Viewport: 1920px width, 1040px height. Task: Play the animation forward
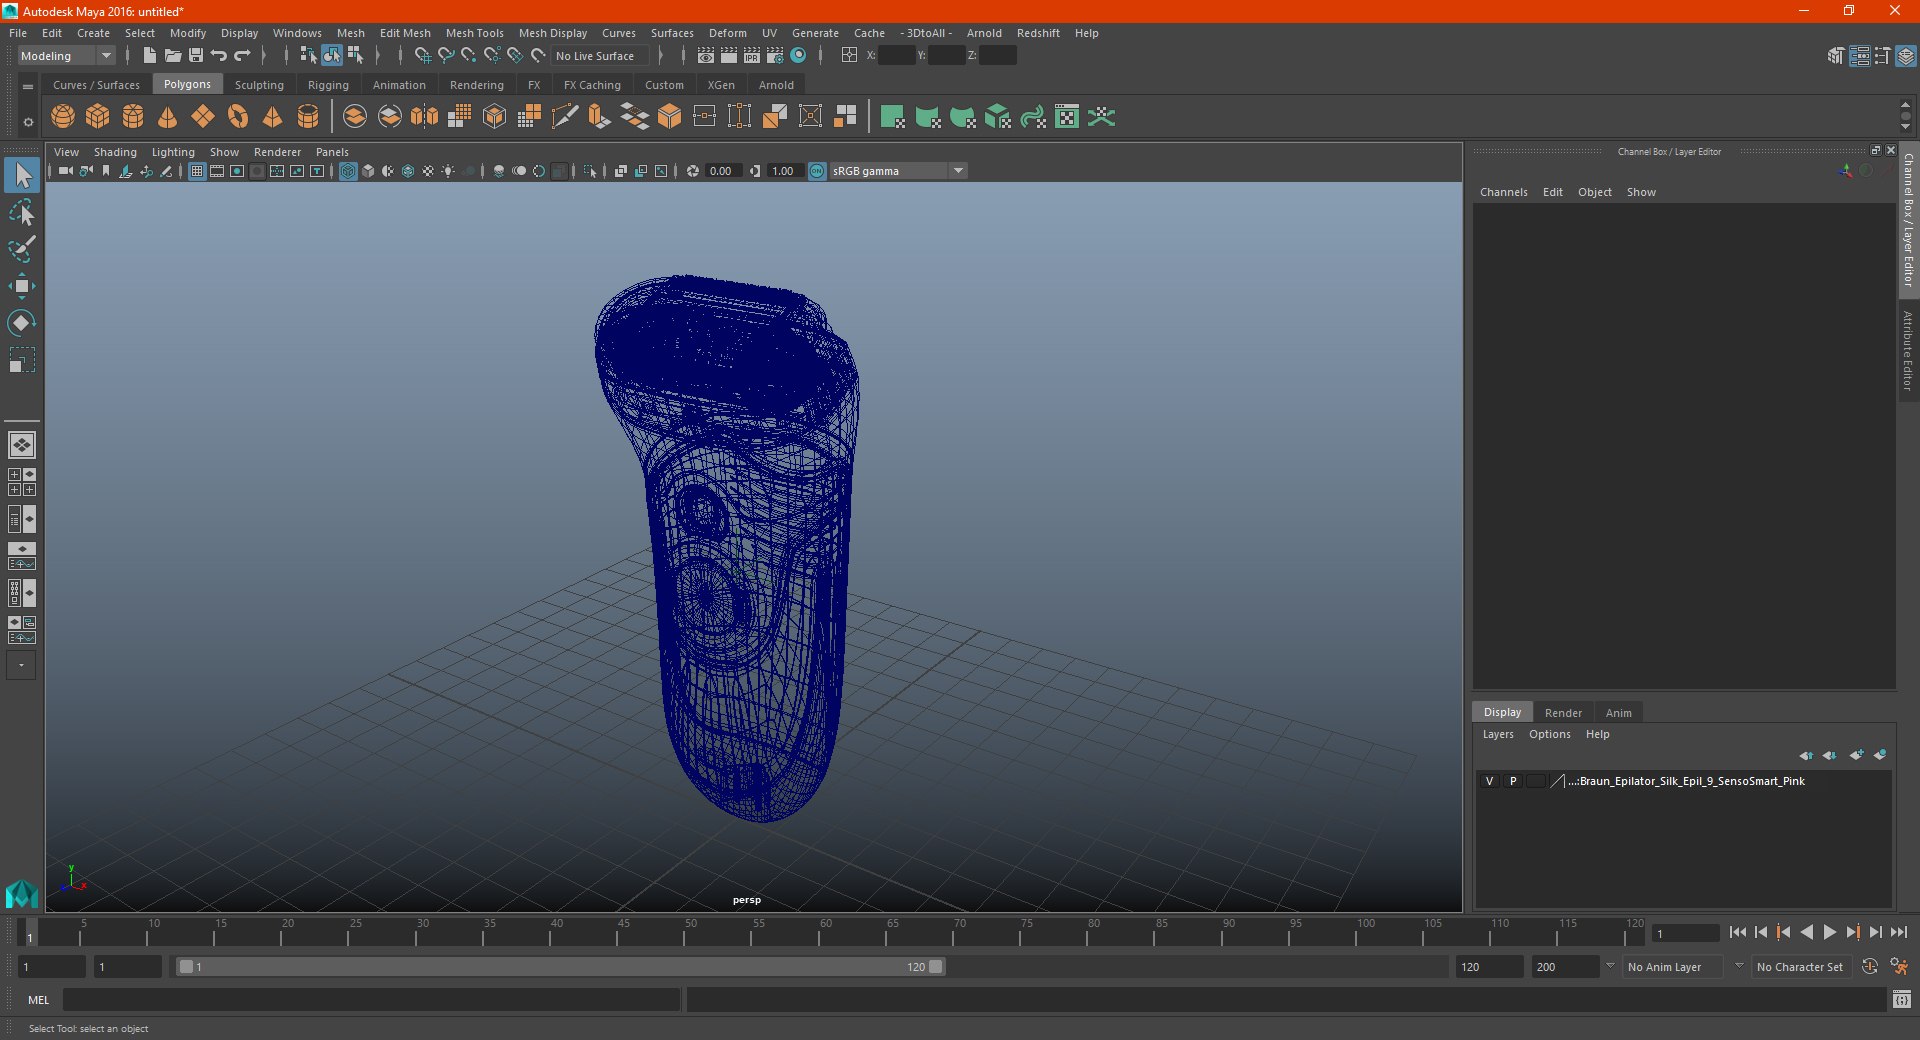1829,932
